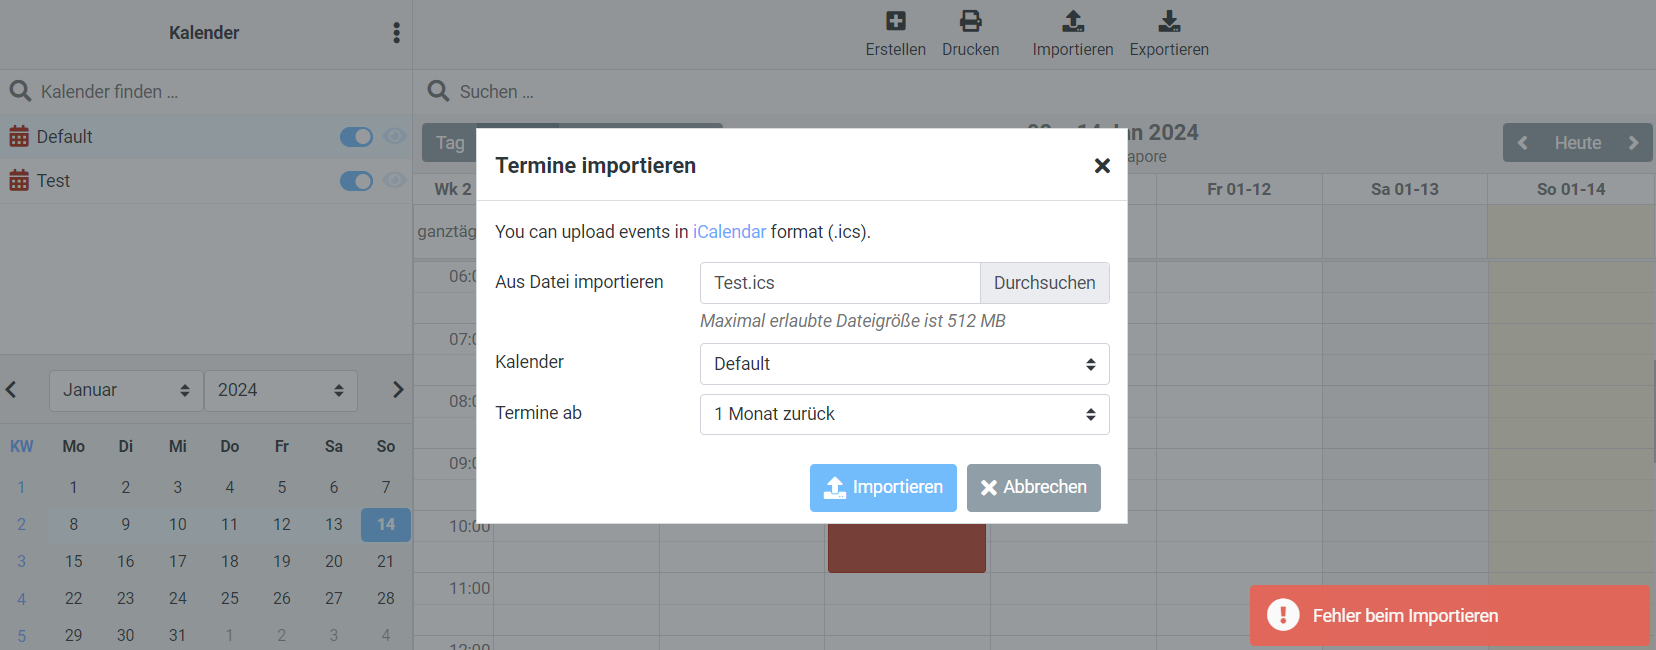Open the Kalender three-dot options menu
Screen dimensions: 1656x650
click(396, 33)
